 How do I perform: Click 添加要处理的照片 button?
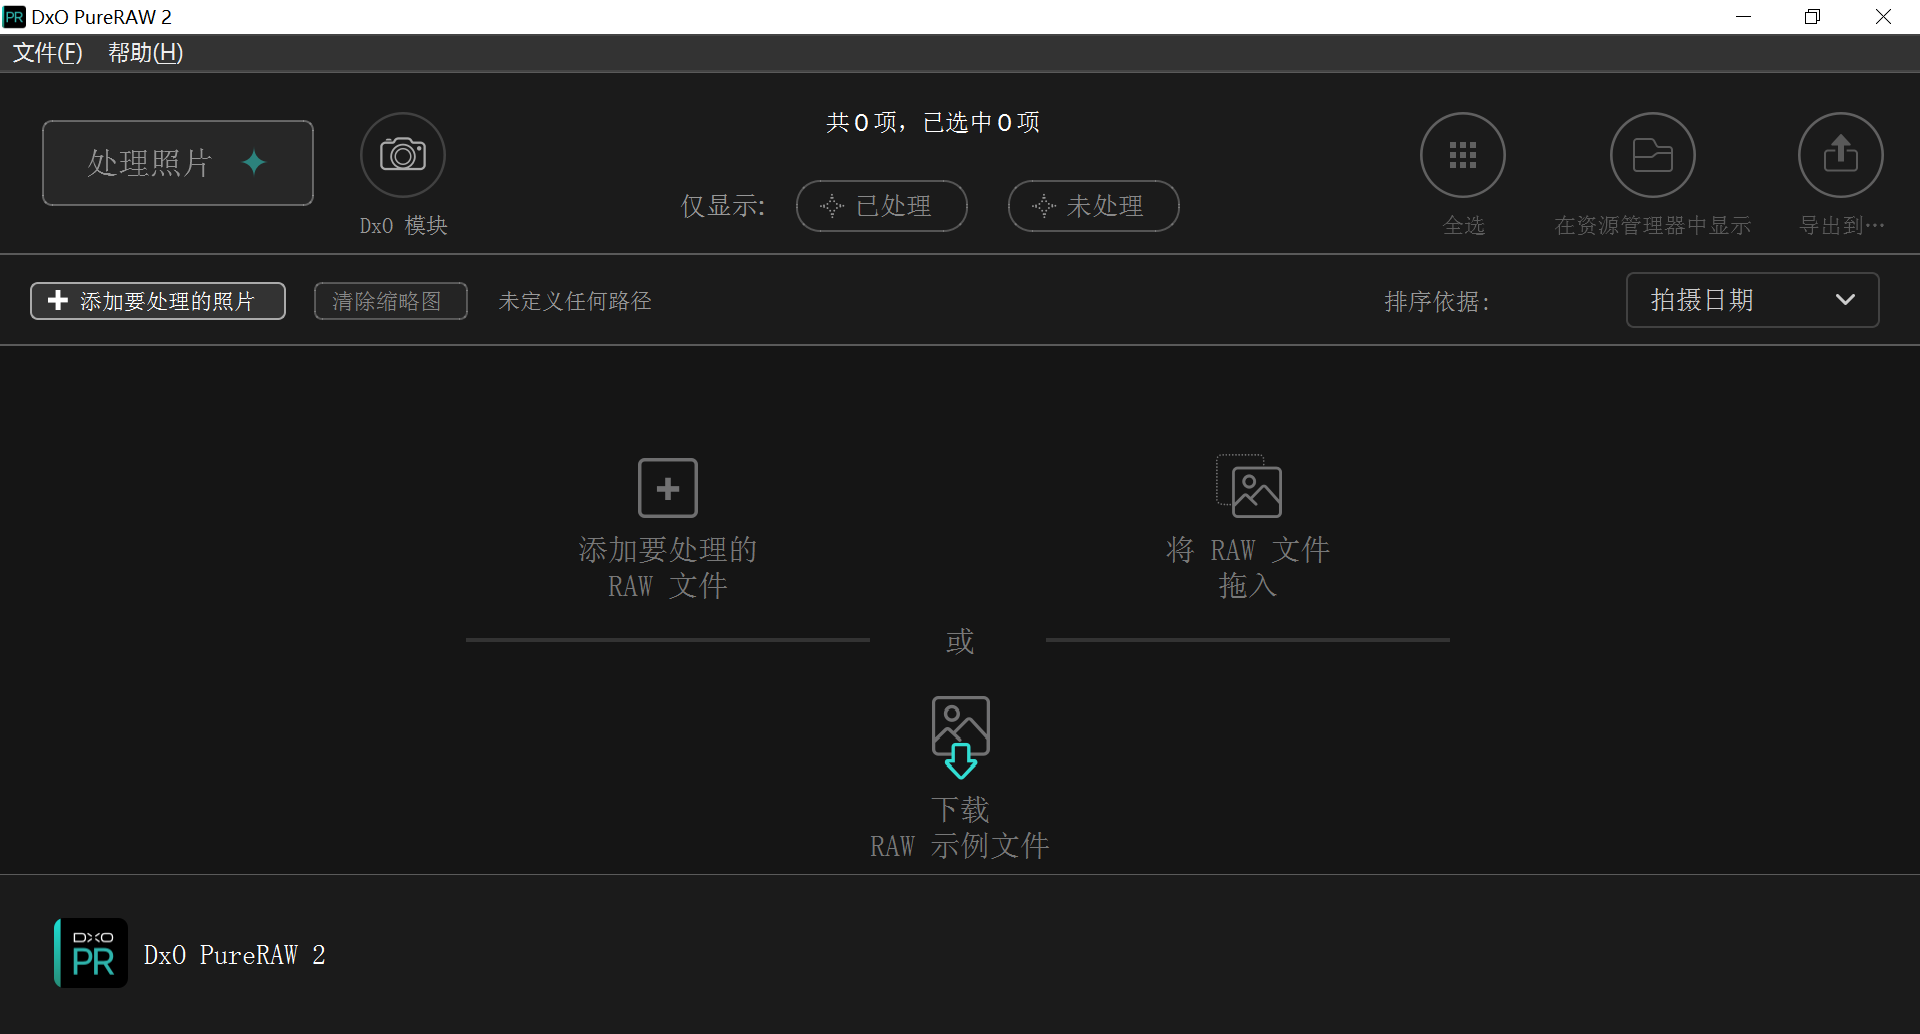[x=158, y=301]
